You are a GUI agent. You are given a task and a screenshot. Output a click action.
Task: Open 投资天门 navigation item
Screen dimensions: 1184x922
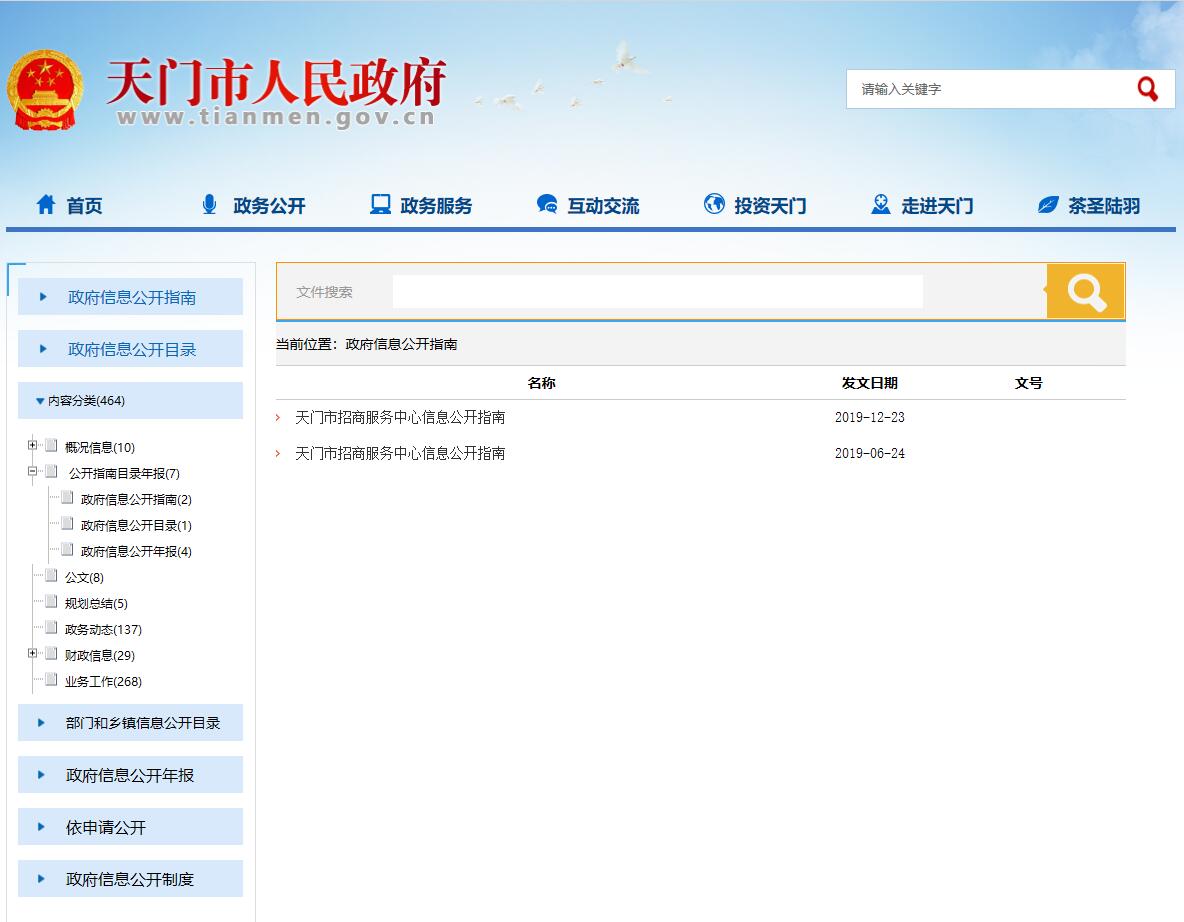(755, 206)
